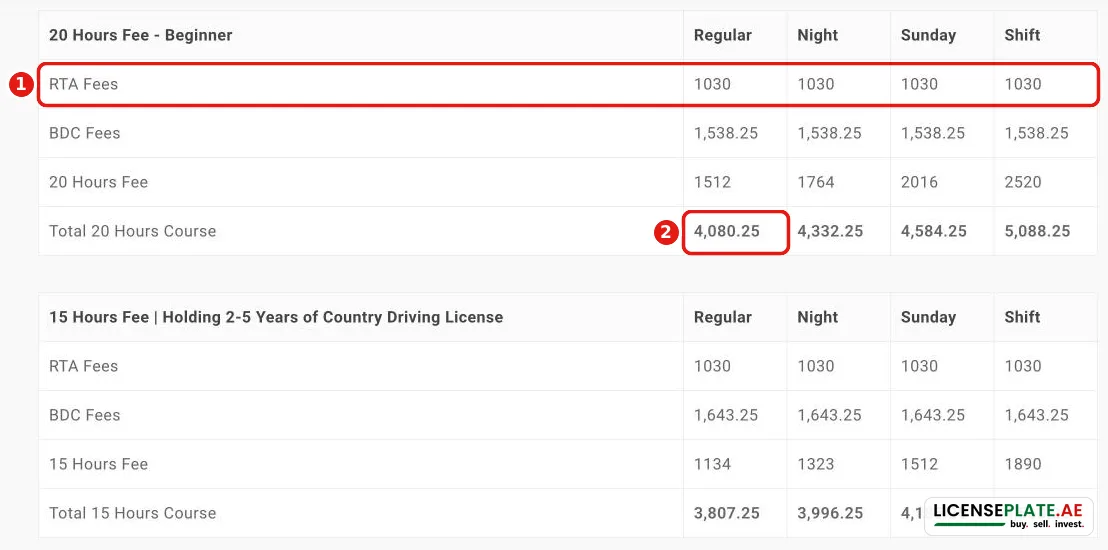Click Night RTA Fees 1030 in 15 Hours table
The image size is (1108, 550).
816,366
